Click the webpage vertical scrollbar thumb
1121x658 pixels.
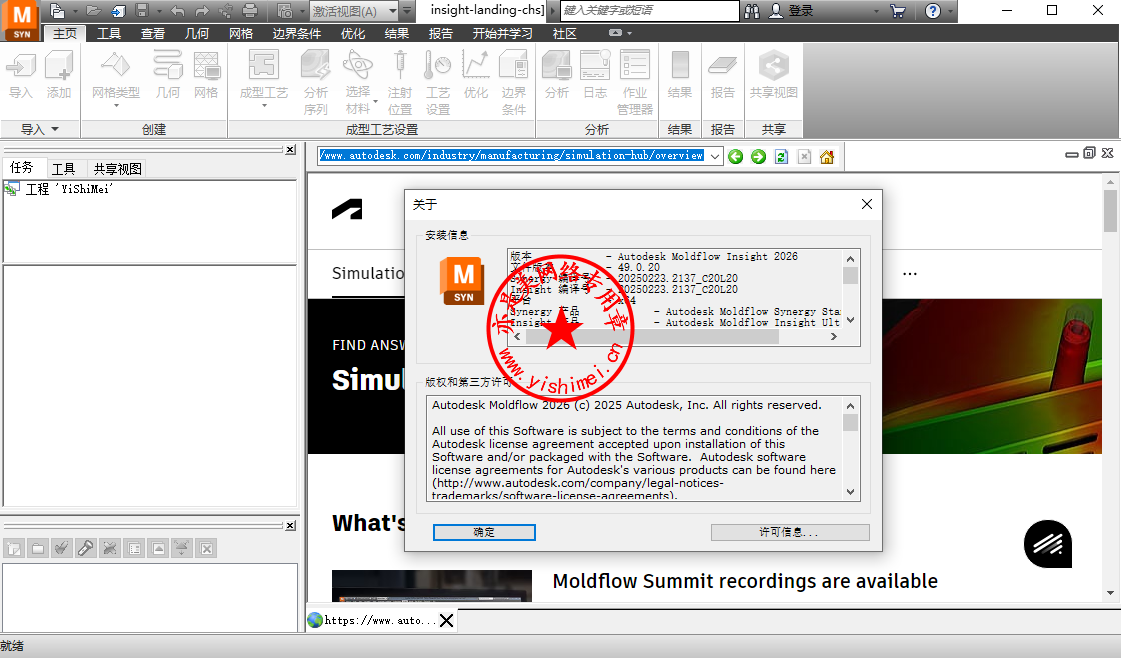tap(1110, 210)
